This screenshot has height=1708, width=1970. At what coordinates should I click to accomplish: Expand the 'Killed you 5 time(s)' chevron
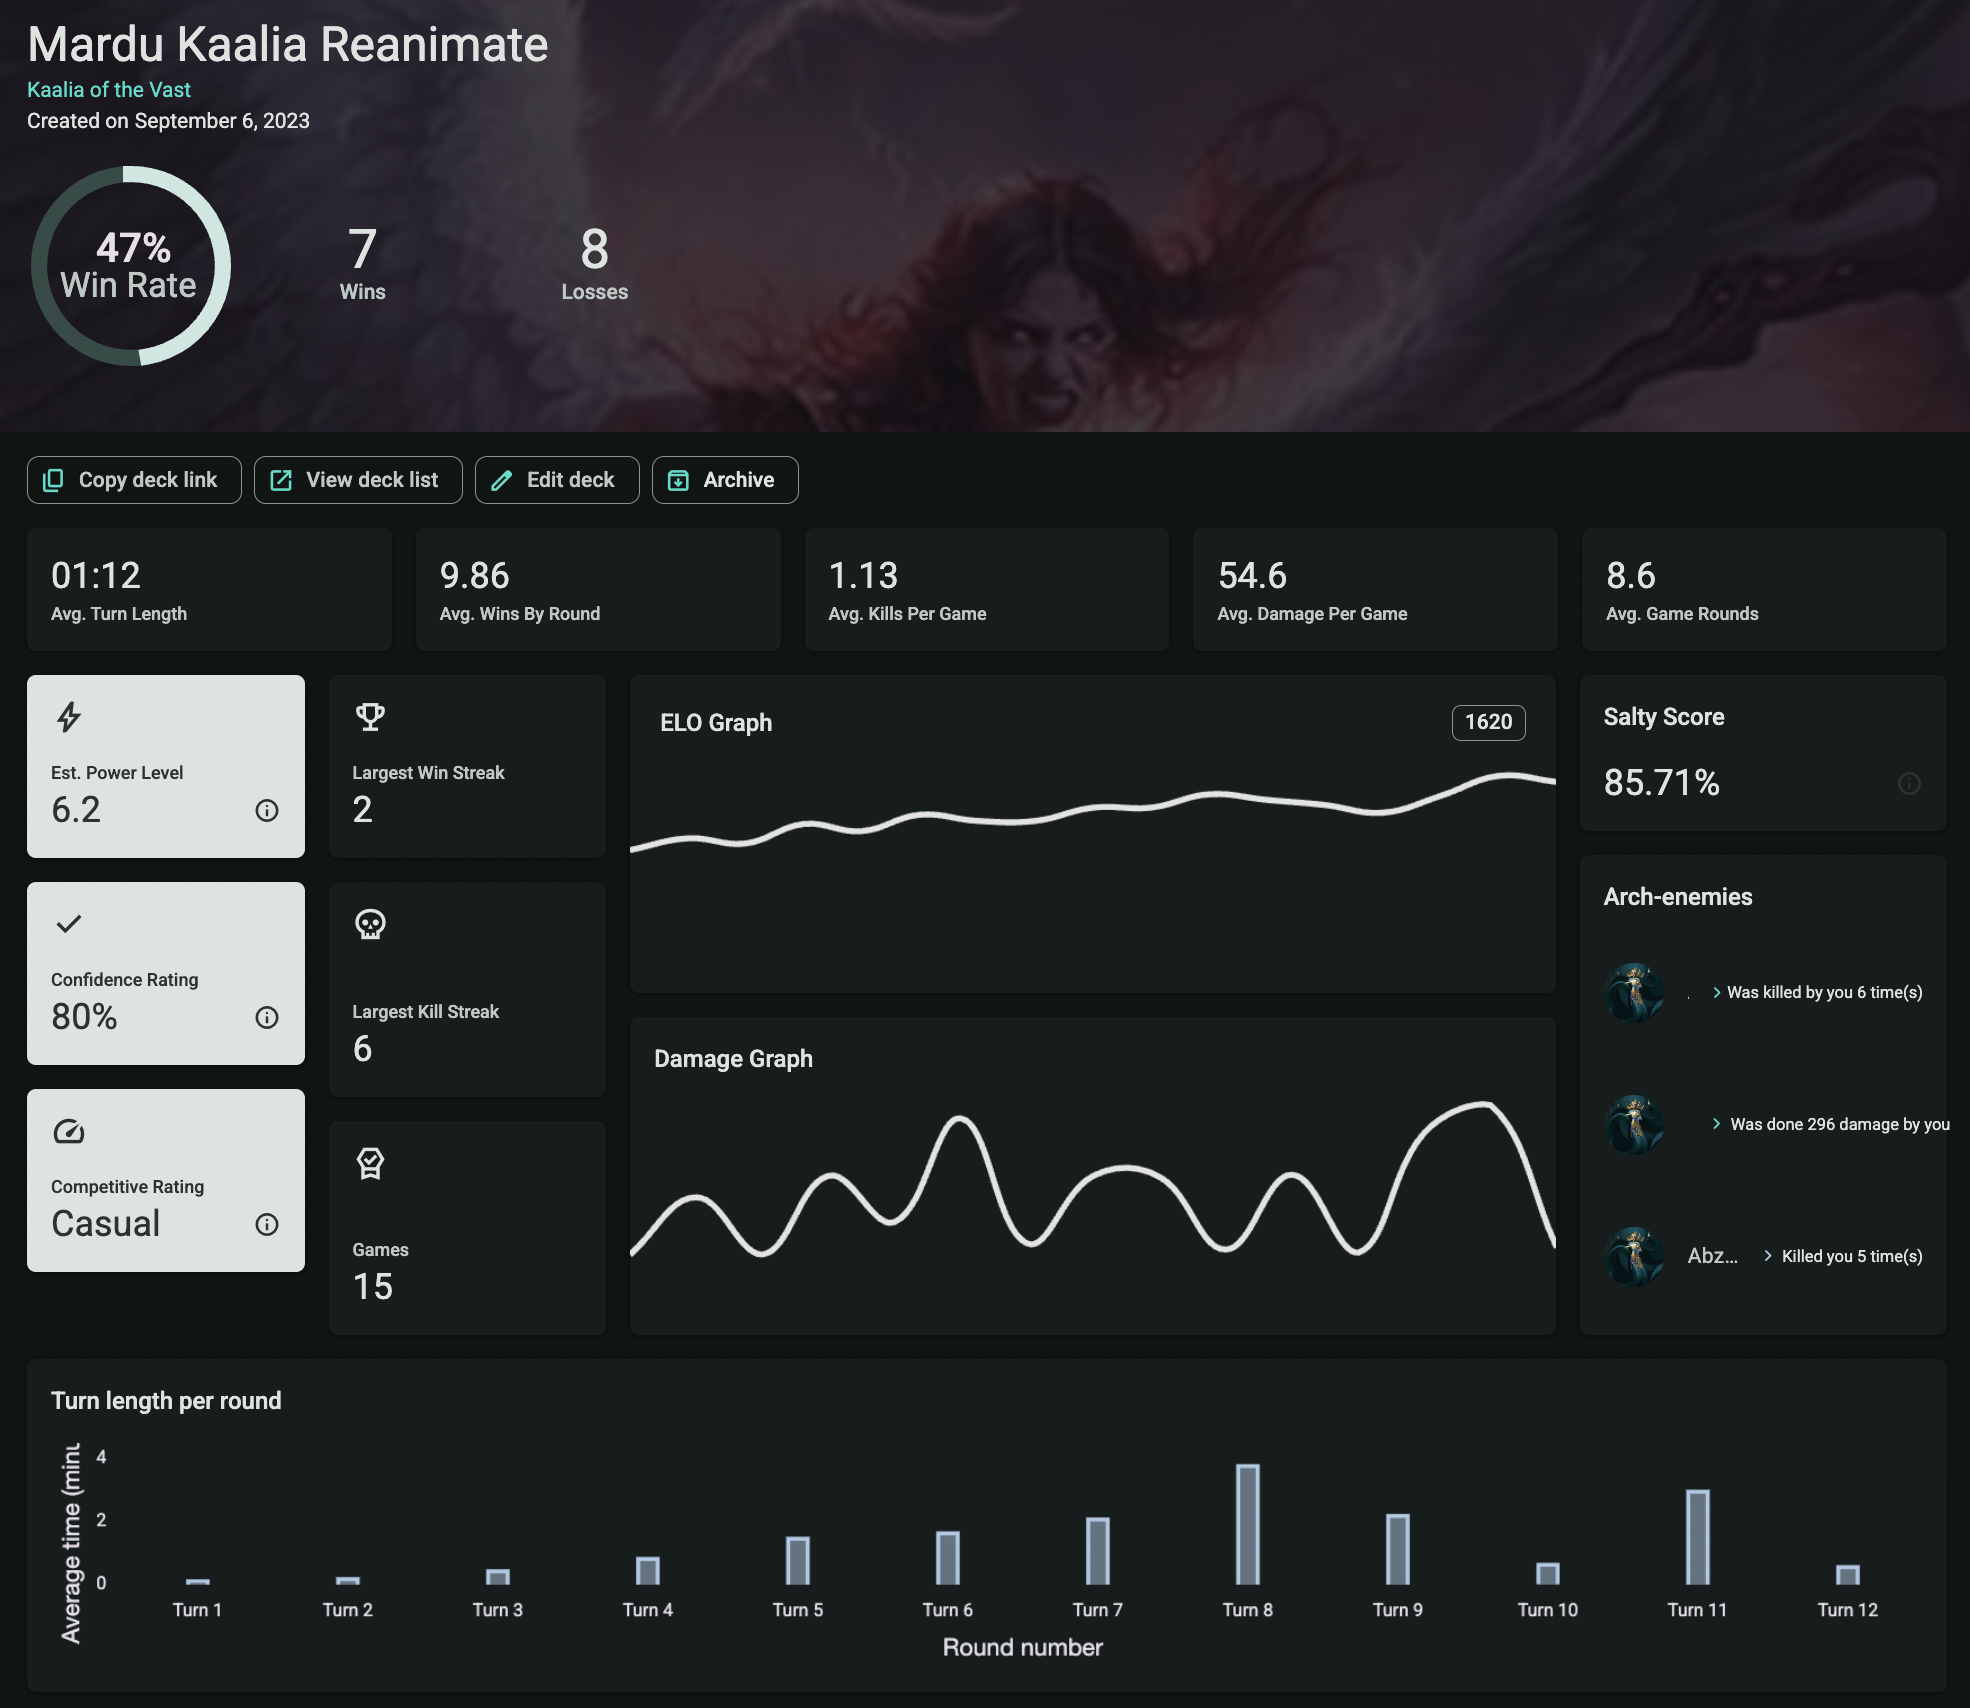point(1767,1256)
